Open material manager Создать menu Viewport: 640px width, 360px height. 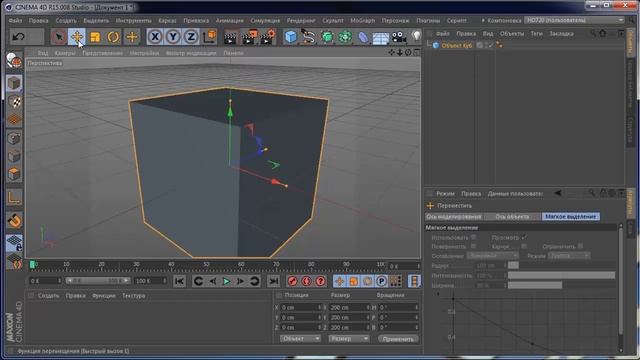[x=49, y=296]
